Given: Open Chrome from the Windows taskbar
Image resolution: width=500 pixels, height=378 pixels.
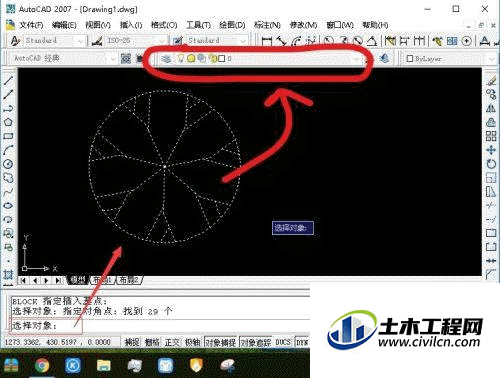Looking at the screenshot, I should click(x=42, y=366).
